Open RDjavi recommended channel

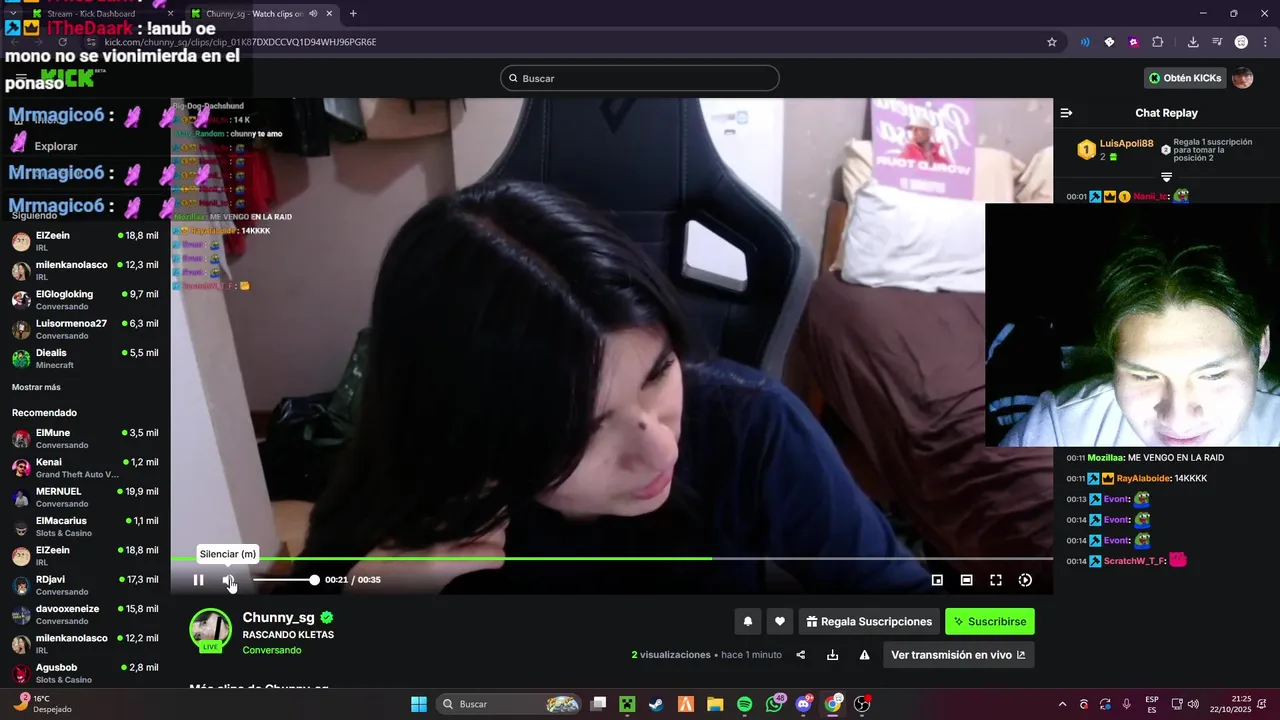(x=85, y=585)
